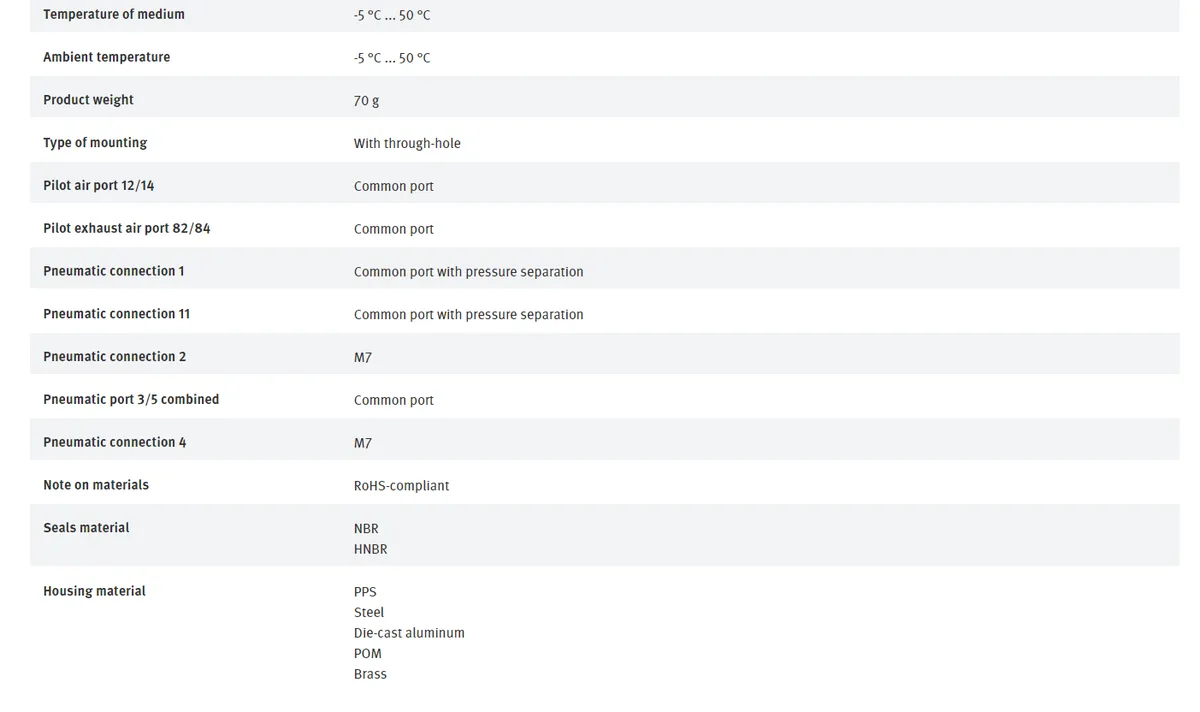Click the PPS housing material entry
Image resolution: width=1200 pixels, height=712 pixels.
pos(365,592)
